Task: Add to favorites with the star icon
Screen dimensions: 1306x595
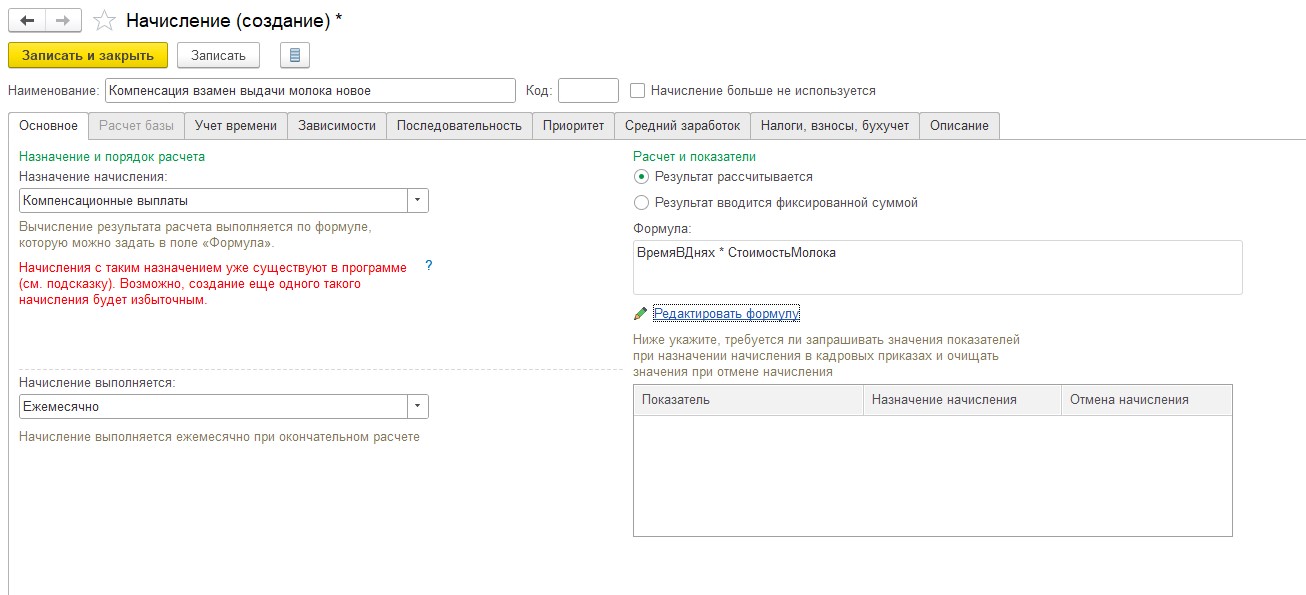Action: pos(103,20)
